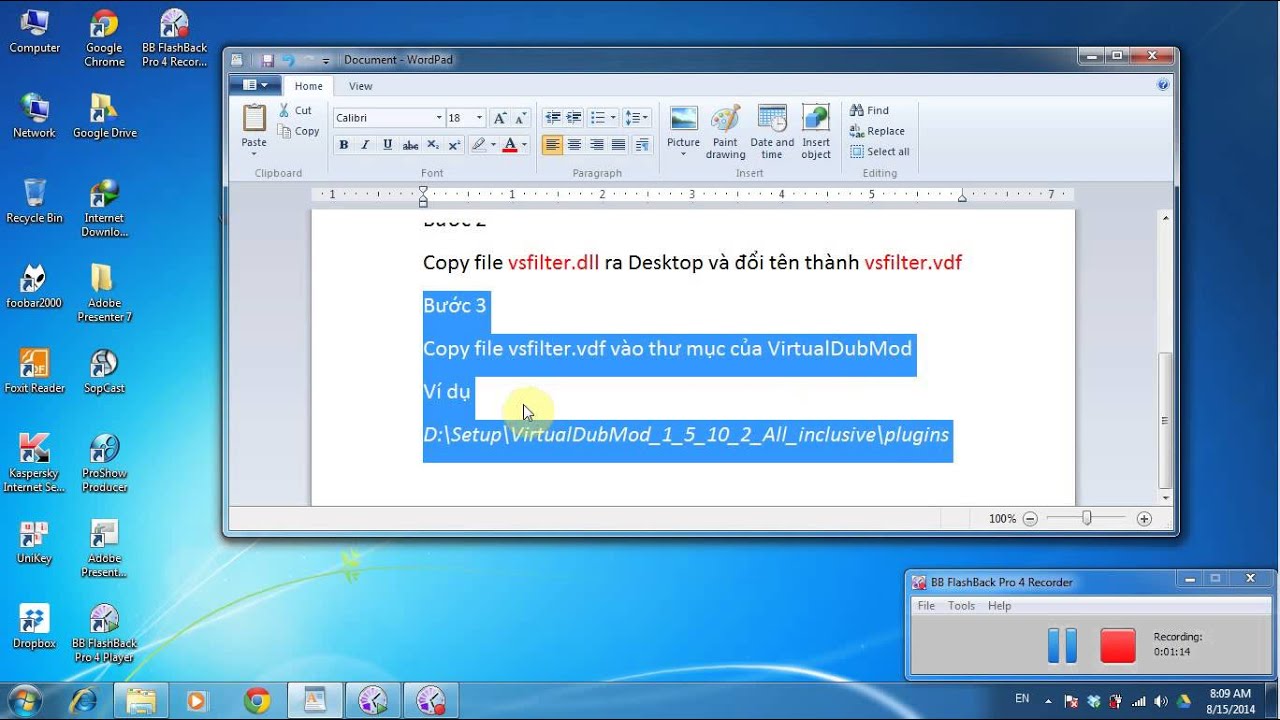Select the foobar2000 desktop icon
The height and width of the screenshot is (720, 1280).
click(34, 287)
